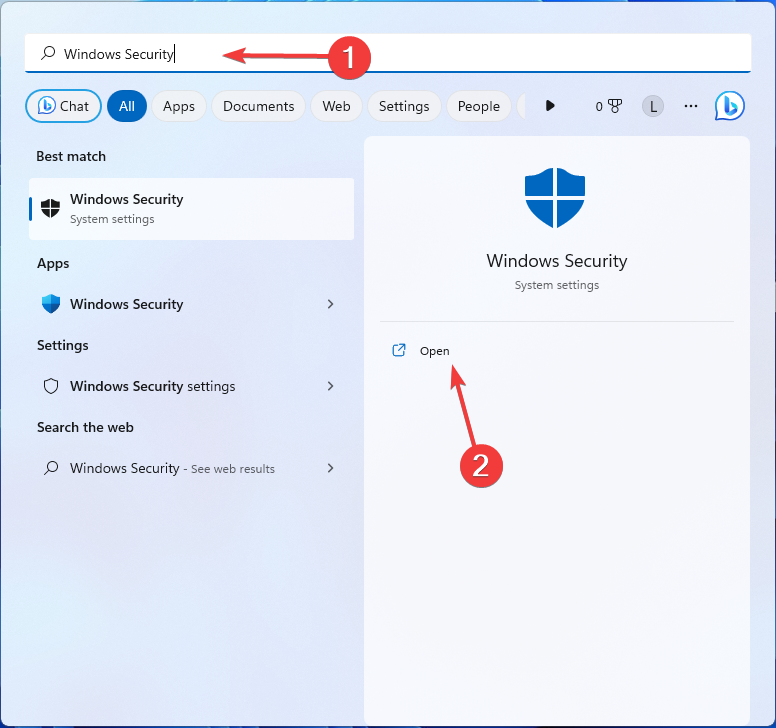The width and height of the screenshot is (776, 728).
Task: Switch to the People filter tab
Action: click(x=479, y=106)
